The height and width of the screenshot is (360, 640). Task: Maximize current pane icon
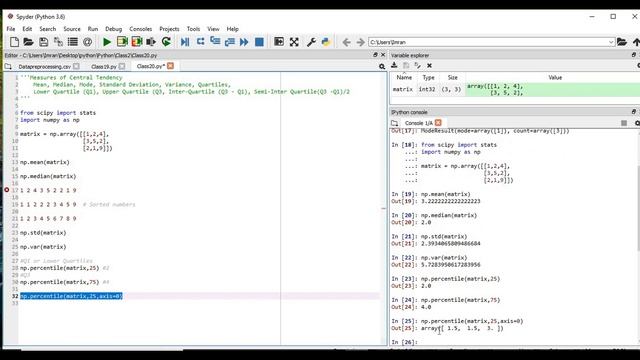pos(279,42)
